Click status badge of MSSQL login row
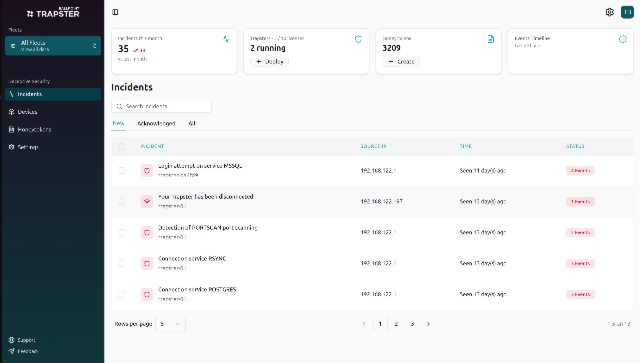 point(580,171)
